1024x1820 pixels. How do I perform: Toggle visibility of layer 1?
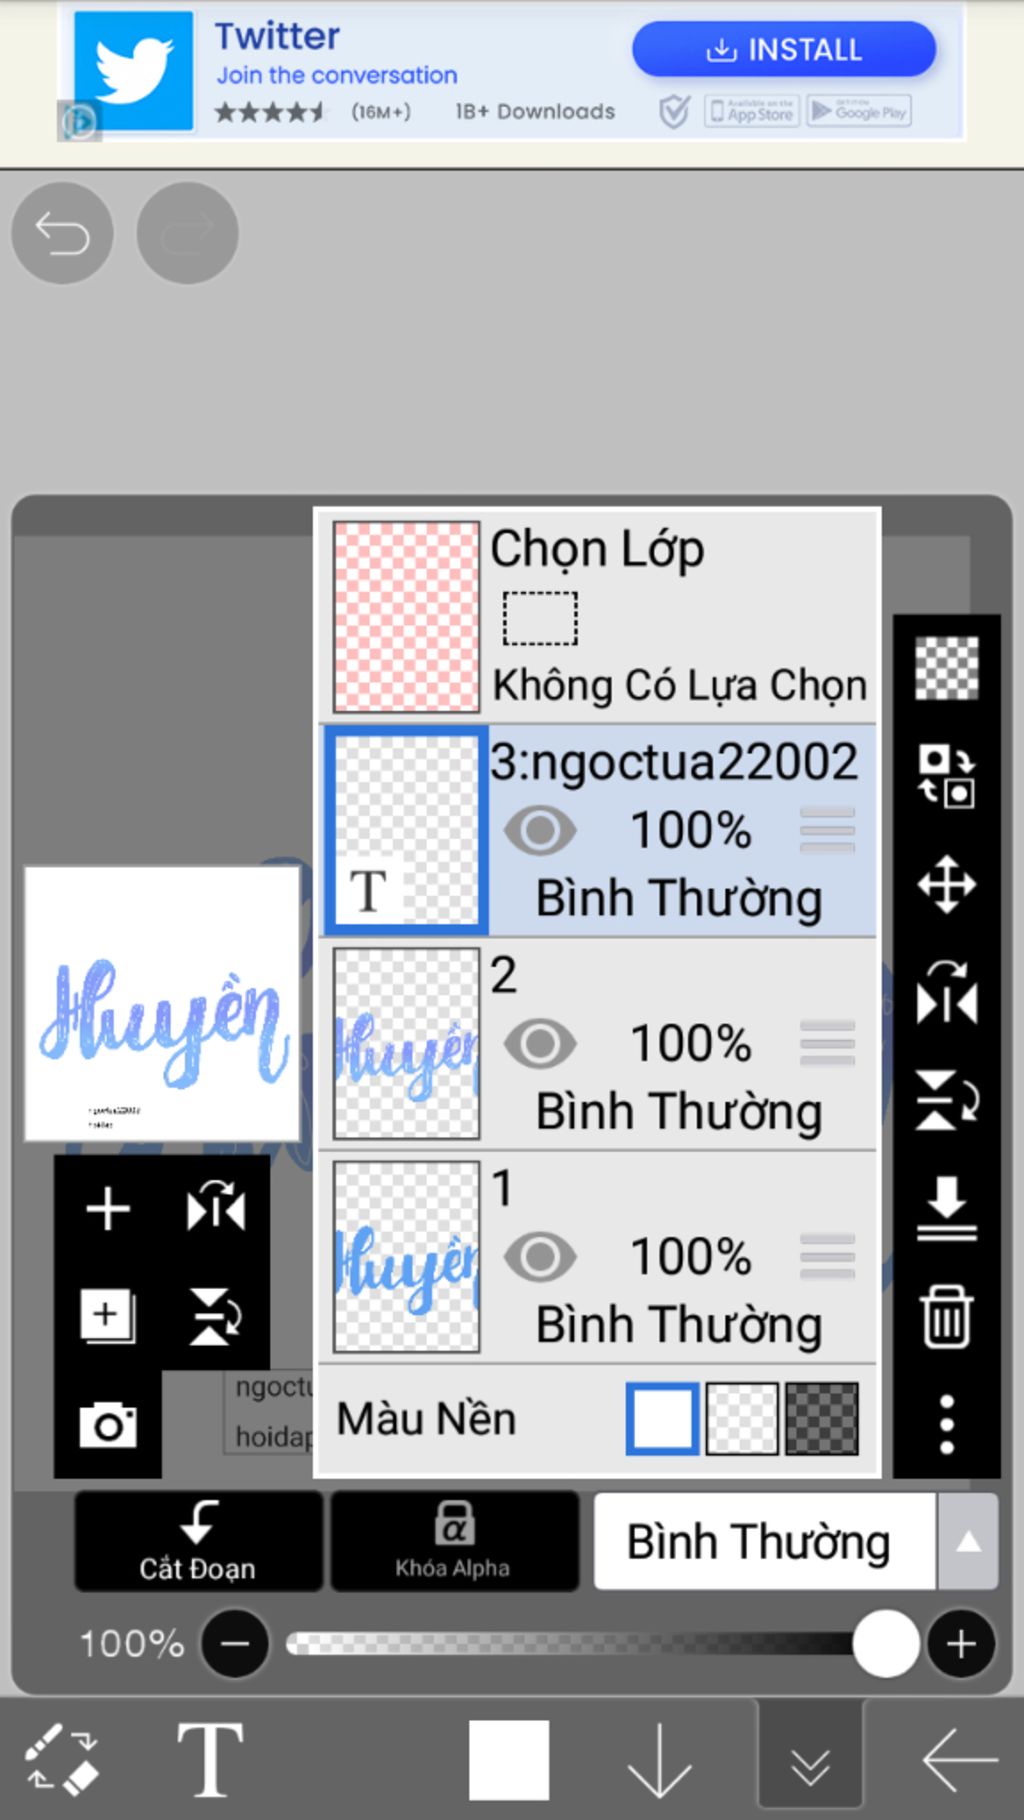540,1257
